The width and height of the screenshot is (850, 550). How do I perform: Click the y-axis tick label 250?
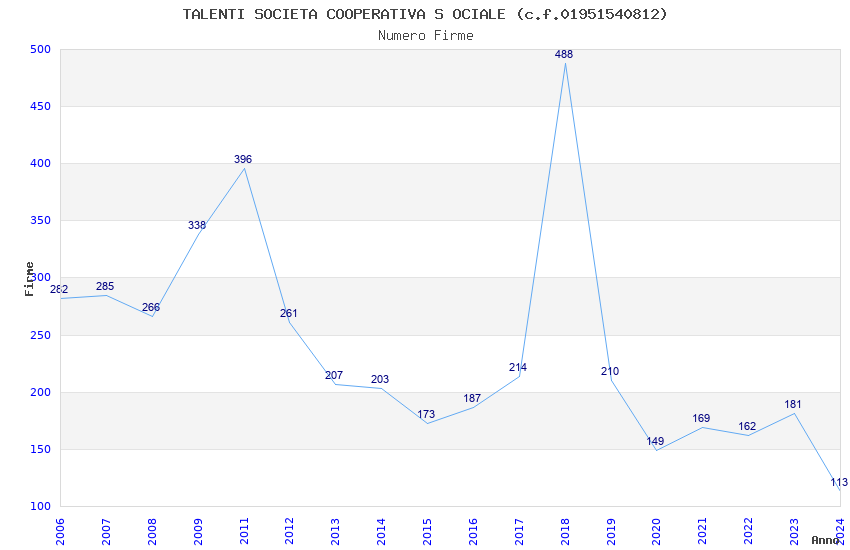(41, 335)
